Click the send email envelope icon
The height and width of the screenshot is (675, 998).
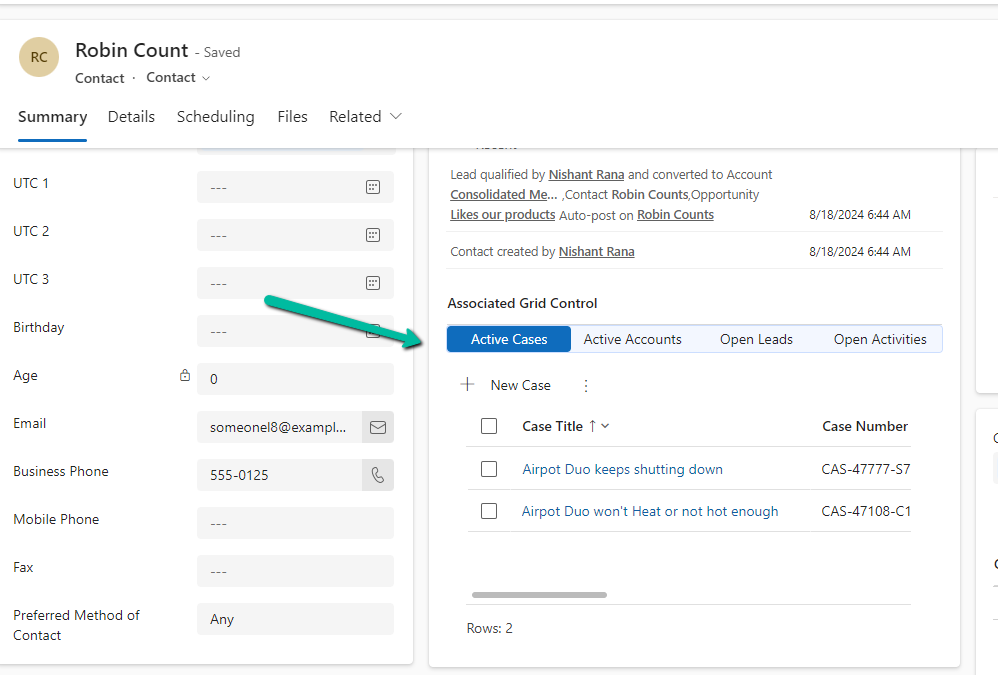(378, 427)
